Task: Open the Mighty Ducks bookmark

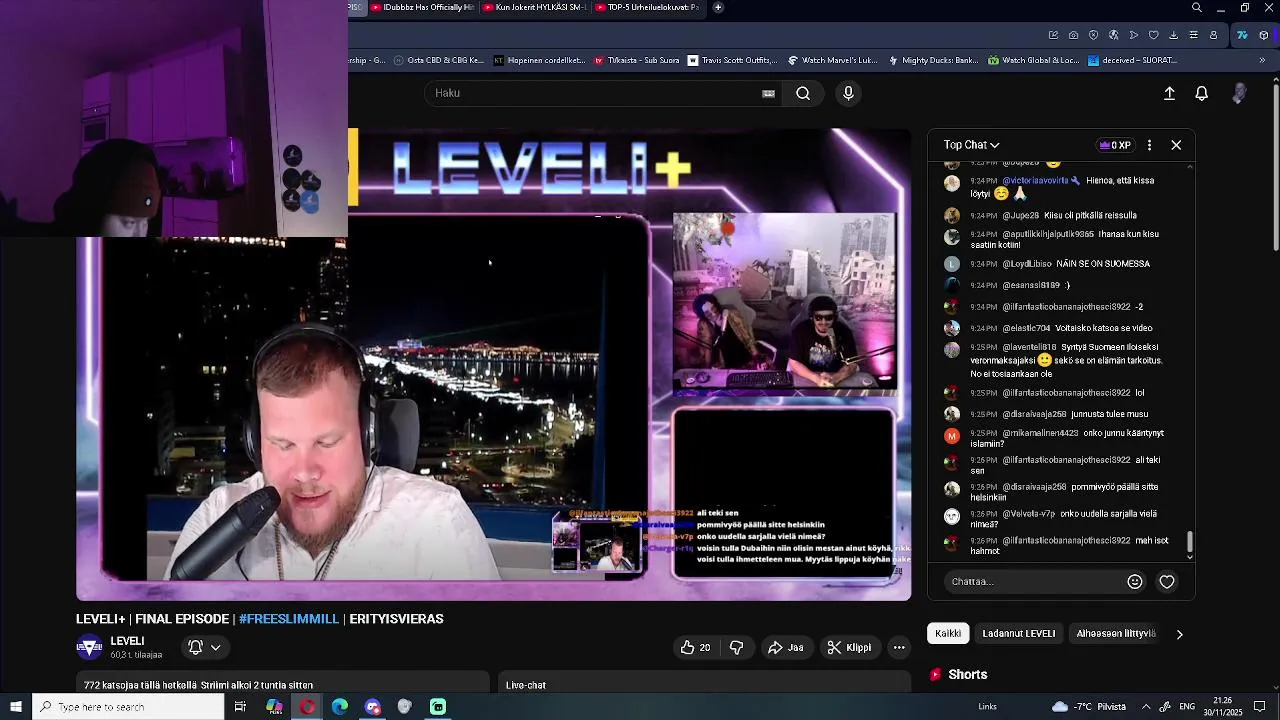Action: pos(934,60)
